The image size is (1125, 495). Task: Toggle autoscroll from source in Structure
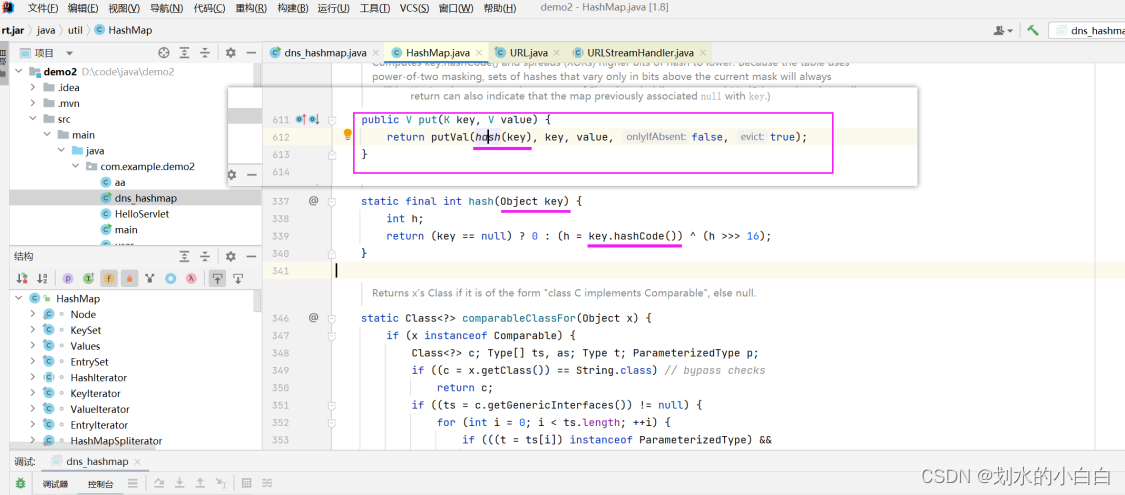tap(238, 278)
